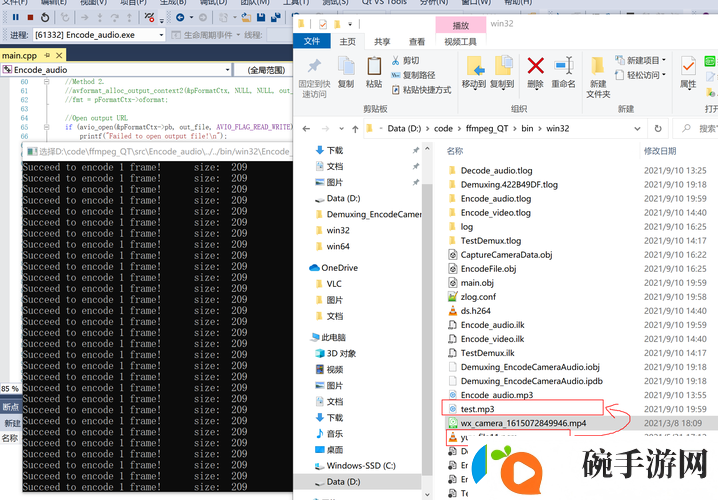
Task: Paste shortcut in Explorer ribbon
Action: (x=421, y=90)
